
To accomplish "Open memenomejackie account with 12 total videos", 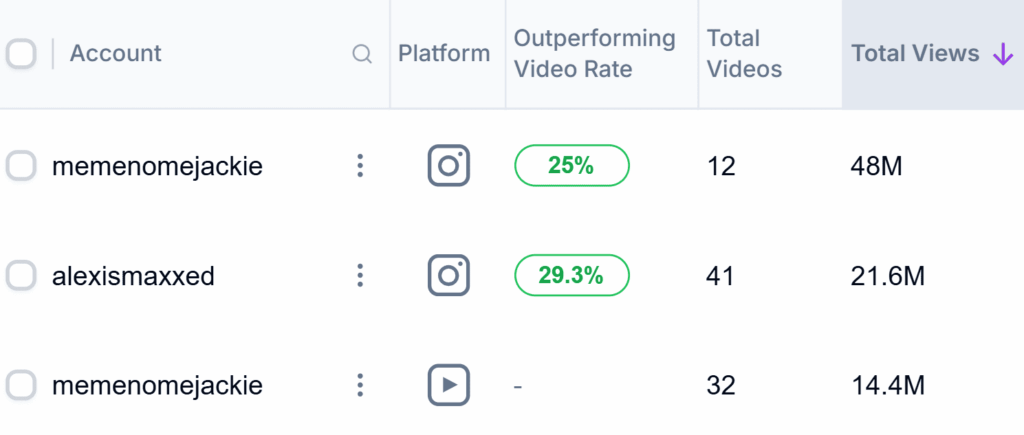I will point(157,167).
